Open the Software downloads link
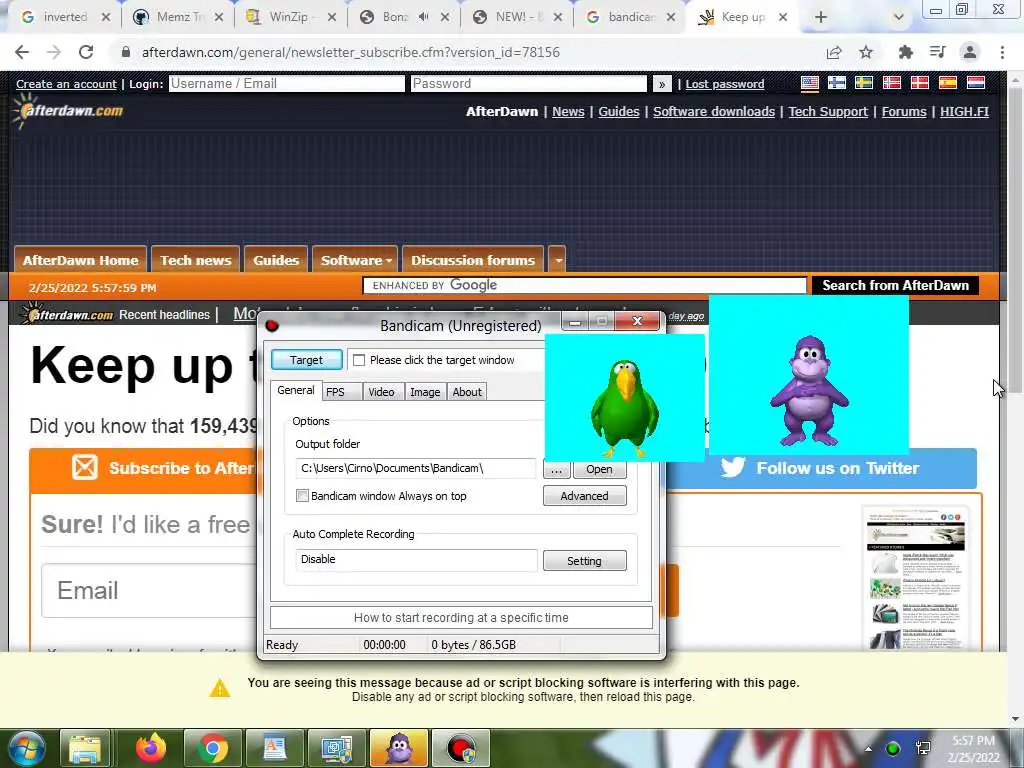The width and height of the screenshot is (1024, 768). (714, 112)
